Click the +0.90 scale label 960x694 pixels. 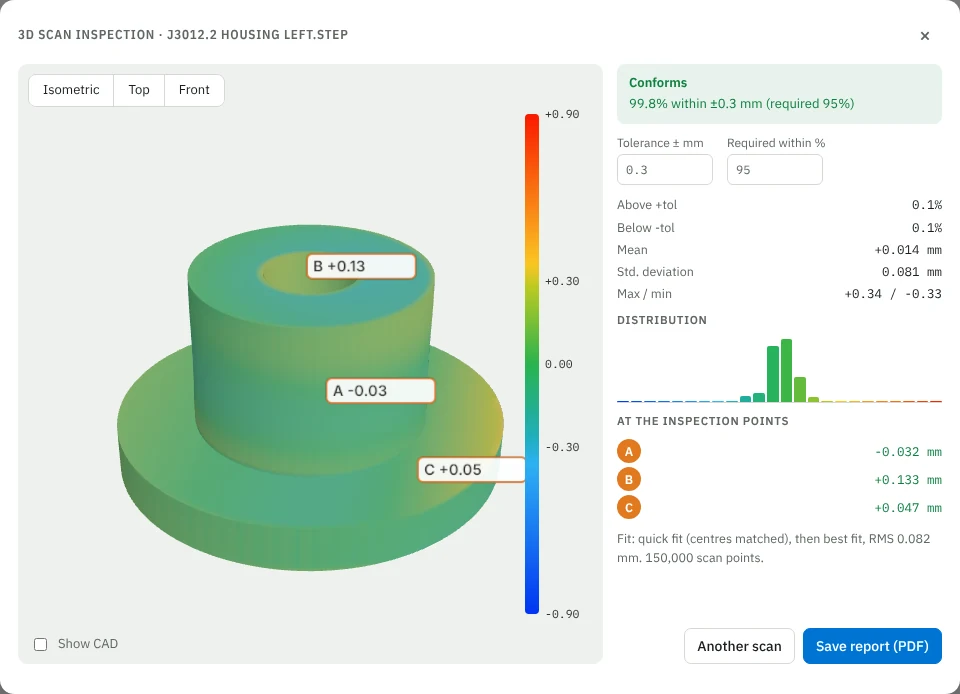(561, 114)
